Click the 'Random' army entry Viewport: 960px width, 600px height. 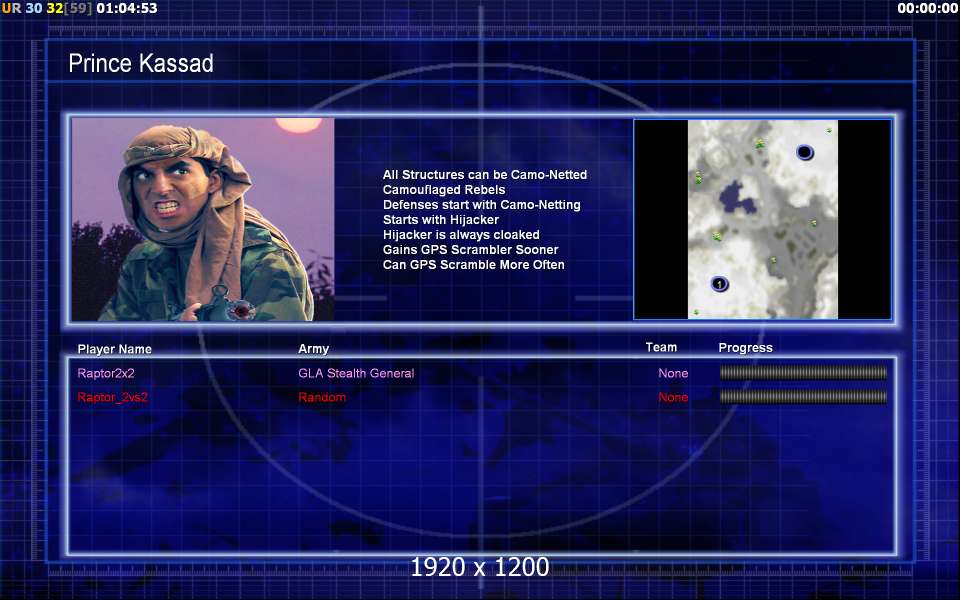pos(322,397)
